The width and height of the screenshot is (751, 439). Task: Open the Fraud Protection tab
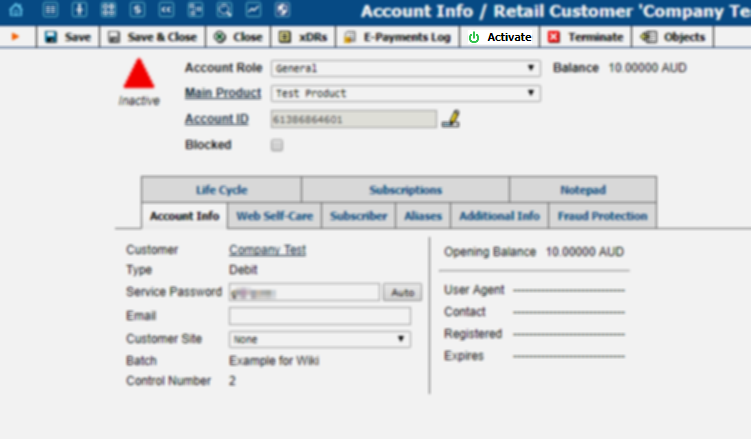[602, 216]
